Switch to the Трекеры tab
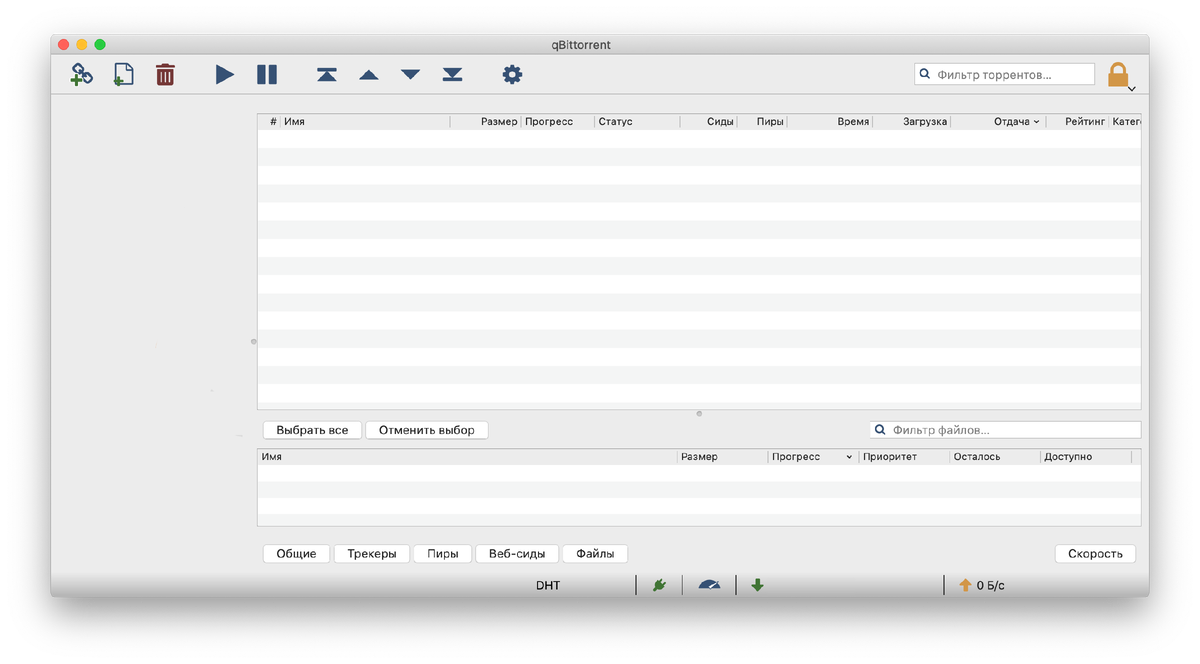The image size is (1200, 664). [371, 553]
